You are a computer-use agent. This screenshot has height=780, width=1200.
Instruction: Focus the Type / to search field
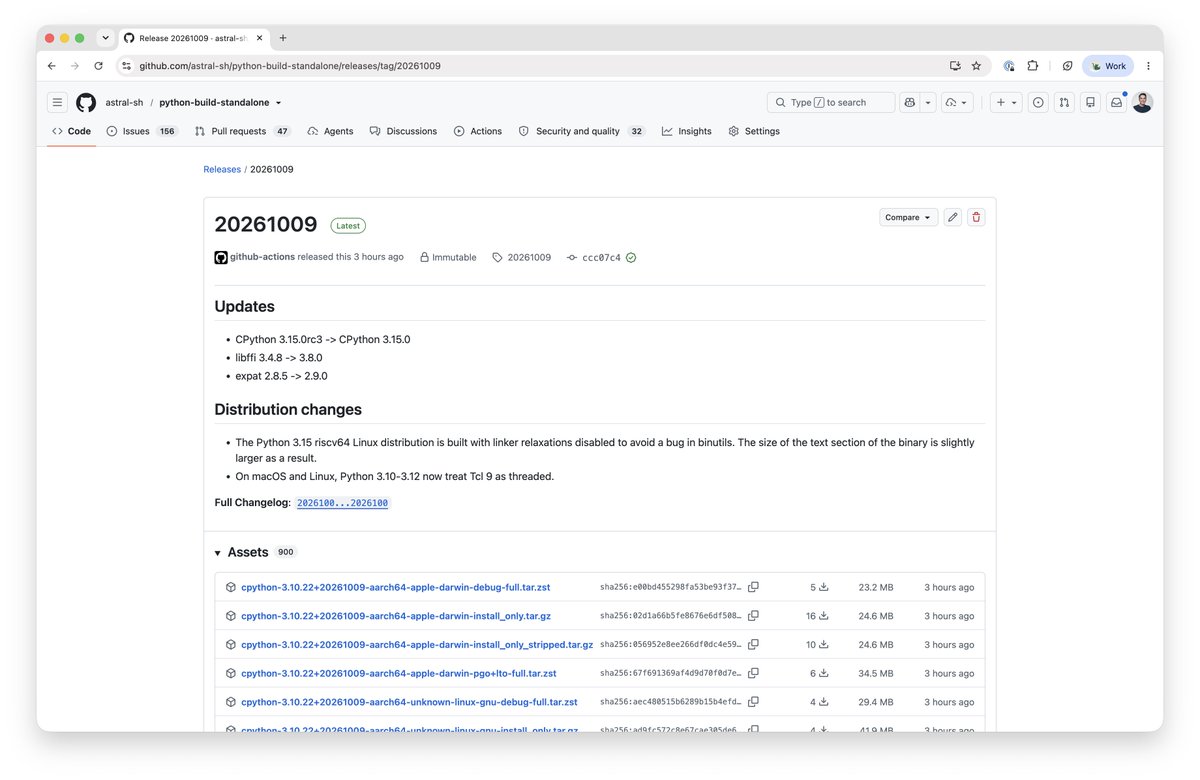831,102
